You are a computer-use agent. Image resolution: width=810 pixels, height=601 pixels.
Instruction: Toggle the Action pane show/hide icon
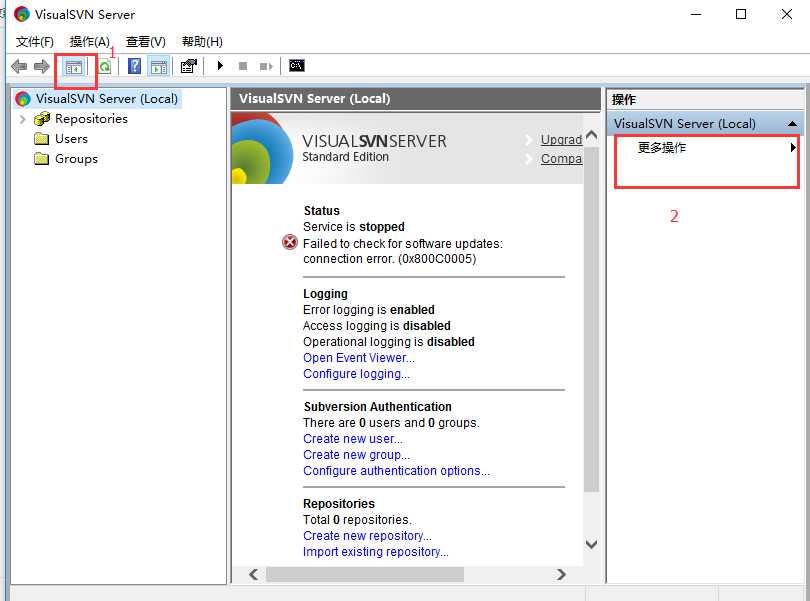coord(159,67)
